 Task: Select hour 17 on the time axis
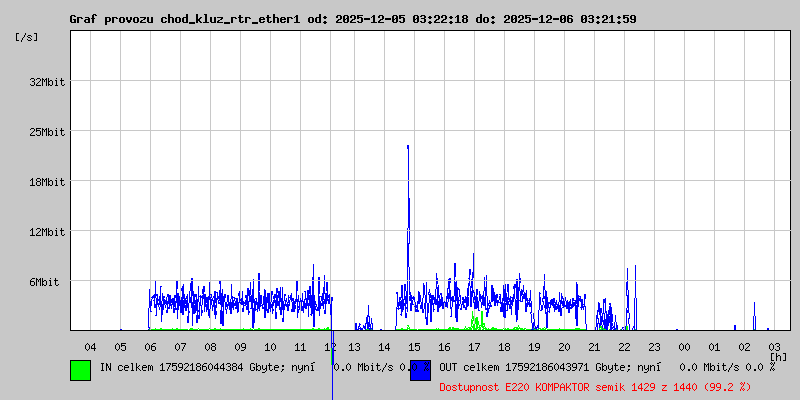474,346
